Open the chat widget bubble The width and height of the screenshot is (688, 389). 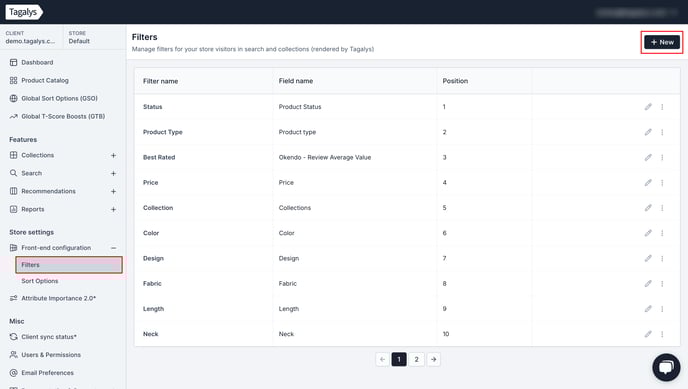tap(666, 367)
